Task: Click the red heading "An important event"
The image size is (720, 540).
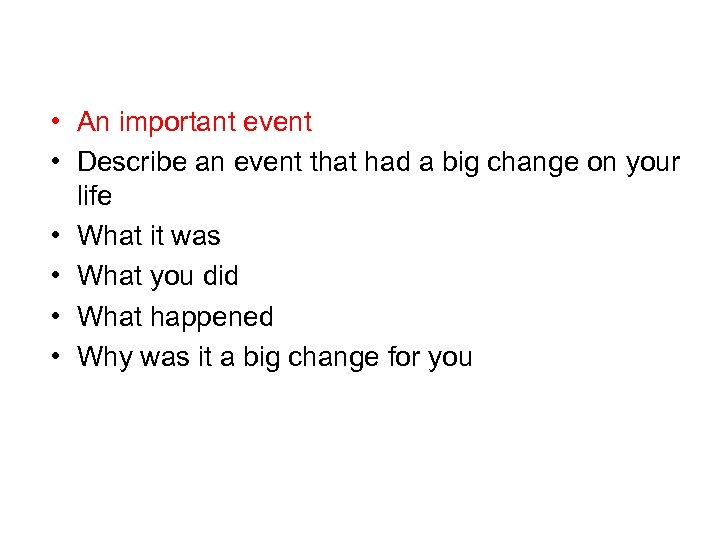Action: click(195, 122)
